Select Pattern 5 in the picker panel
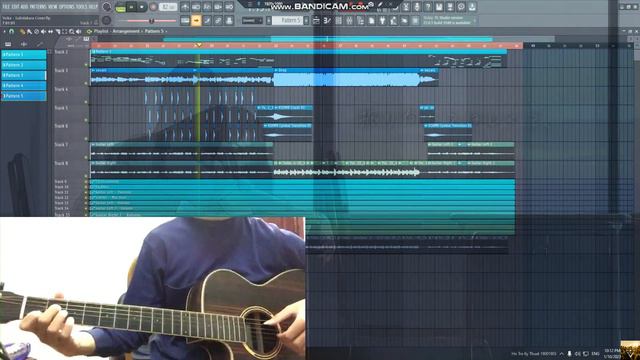The height and width of the screenshot is (360, 640). 24,96
